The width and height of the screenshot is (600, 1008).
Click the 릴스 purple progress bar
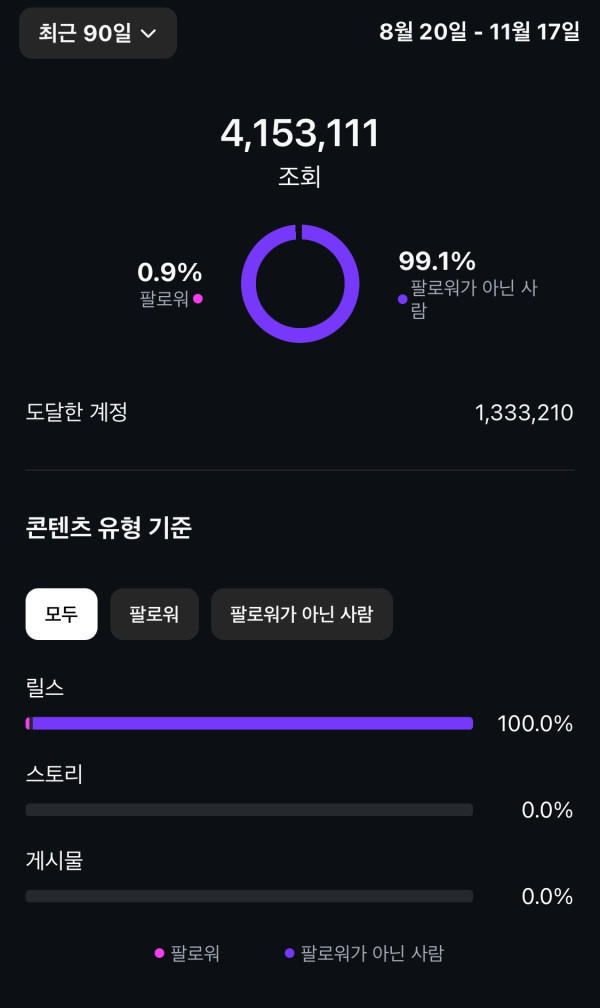tap(250, 723)
